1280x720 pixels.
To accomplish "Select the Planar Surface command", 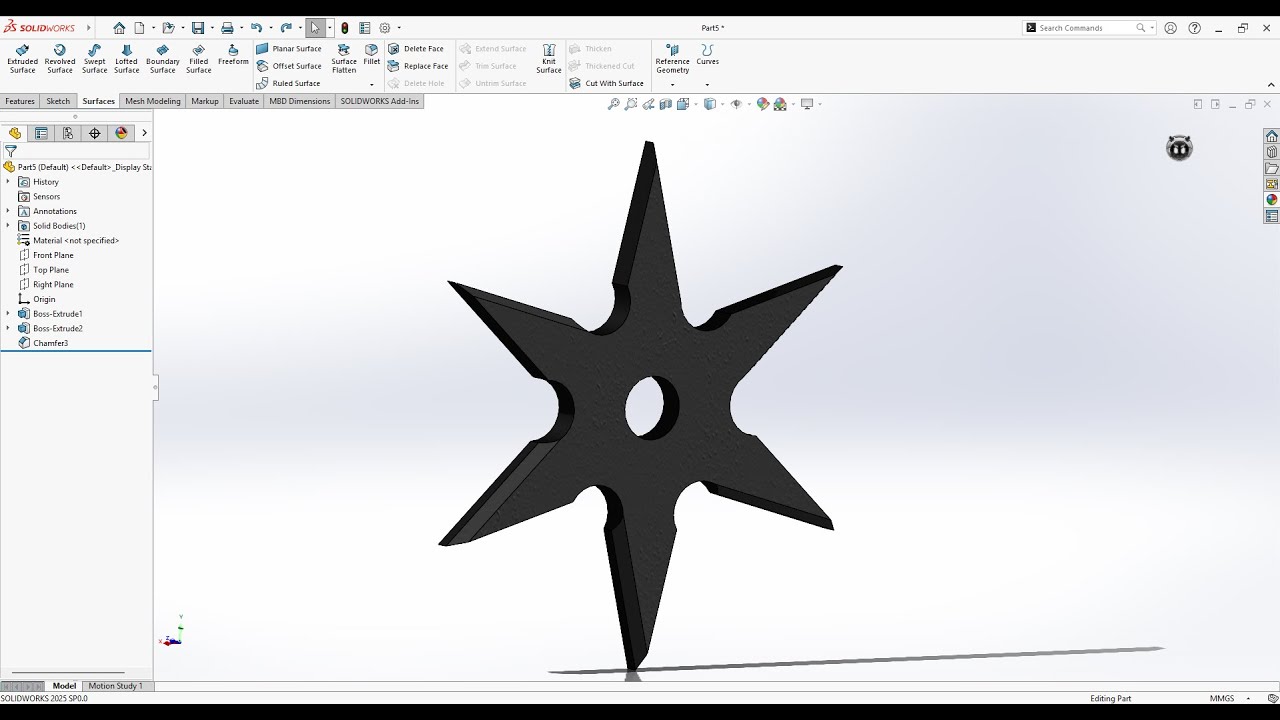I will tap(289, 49).
